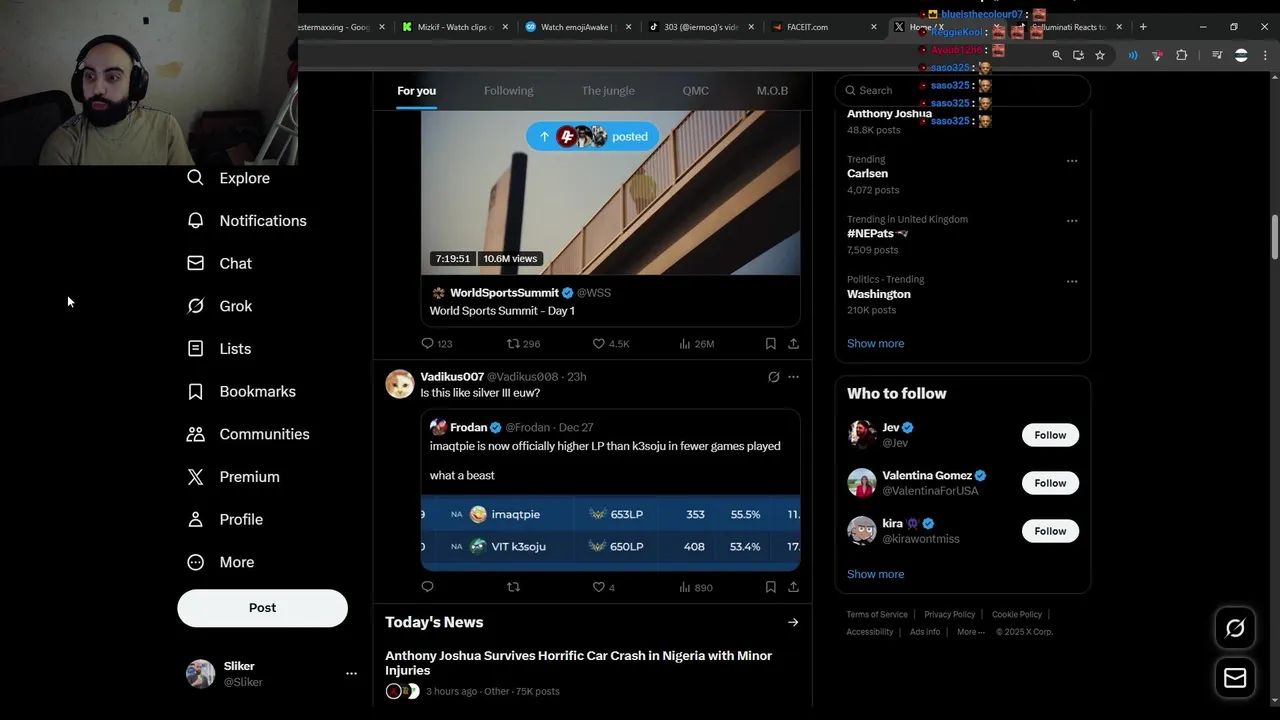Show more who-to-follow suggestions

[x=875, y=574]
